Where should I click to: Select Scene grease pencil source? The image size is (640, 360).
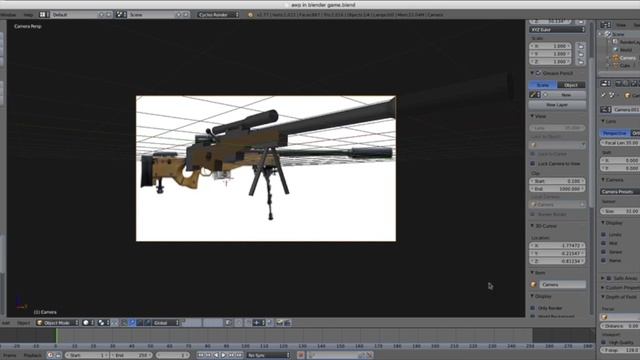pos(543,85)
